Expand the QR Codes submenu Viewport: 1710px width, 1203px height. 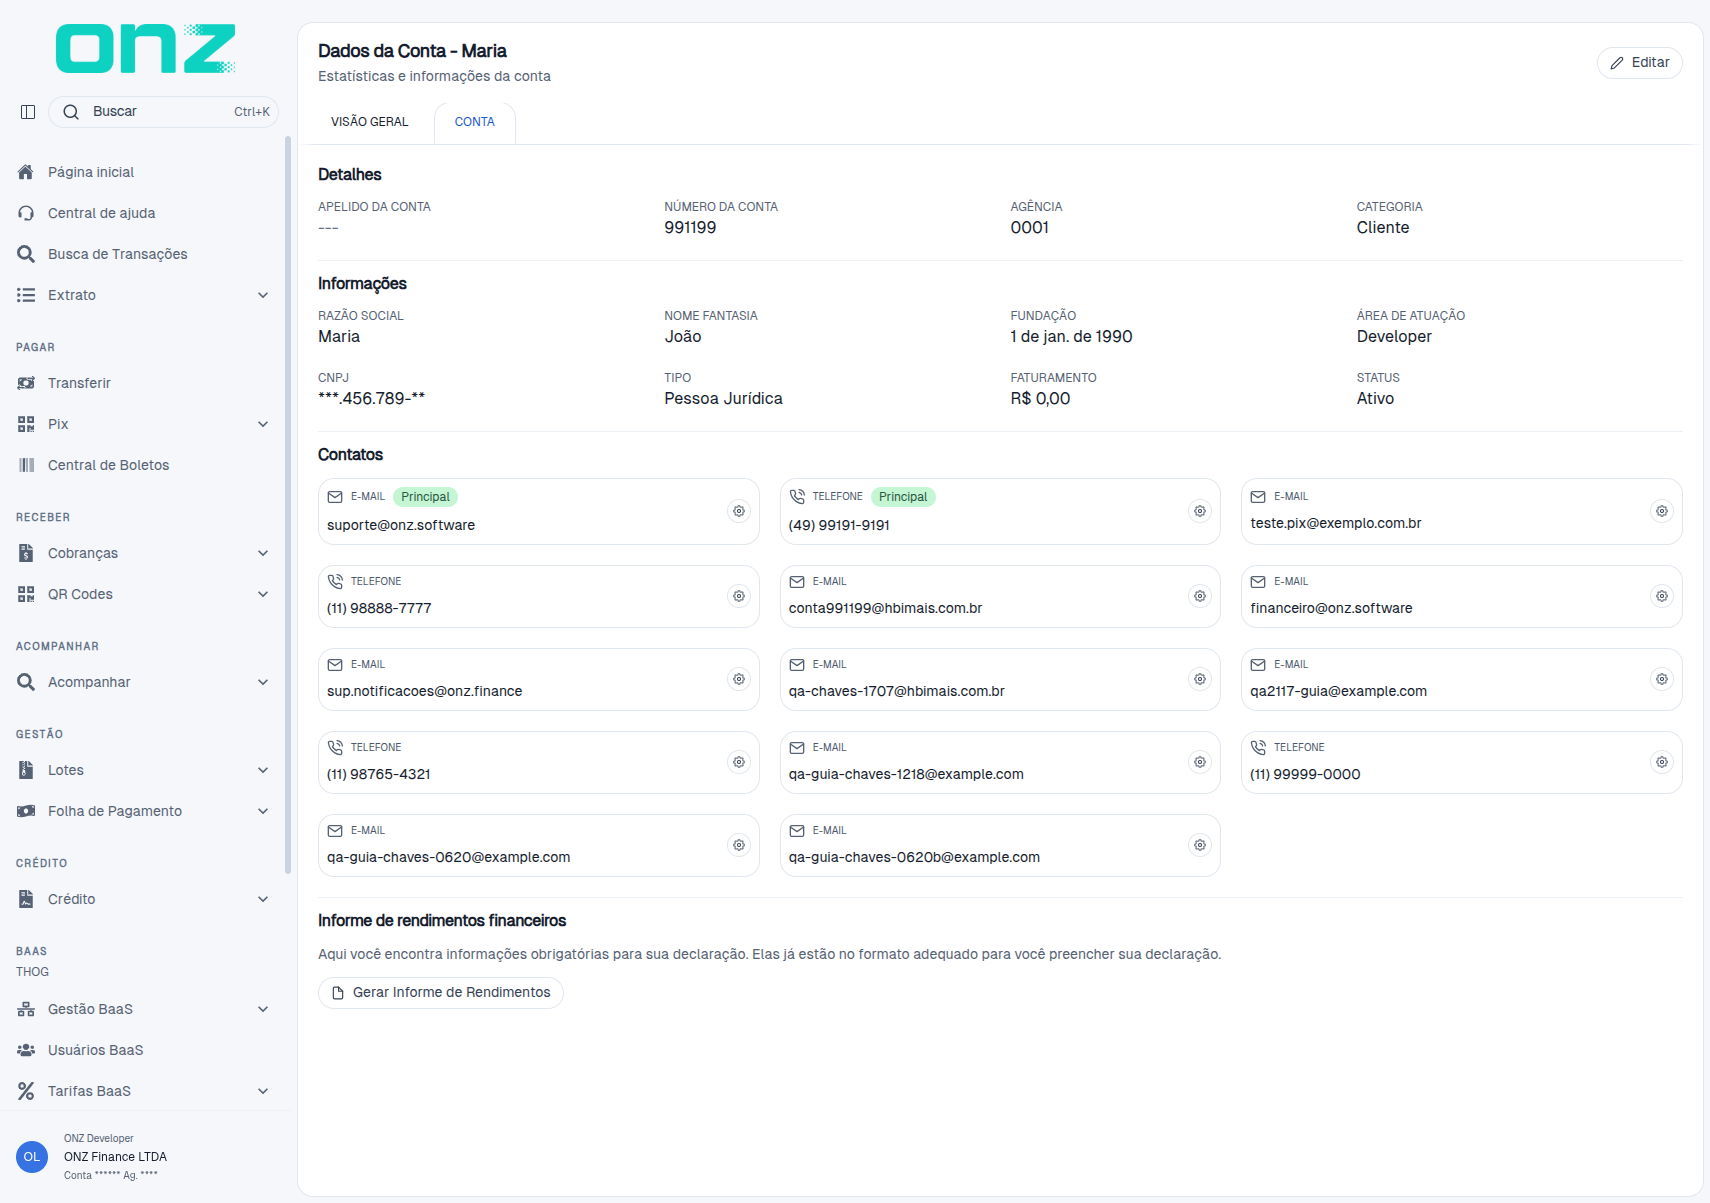[263, 594]
